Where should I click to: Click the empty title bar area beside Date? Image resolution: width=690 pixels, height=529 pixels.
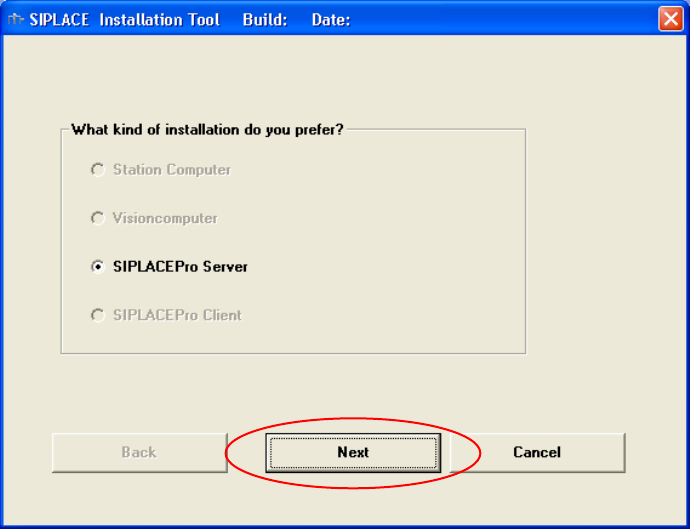(x=500, y=19)
